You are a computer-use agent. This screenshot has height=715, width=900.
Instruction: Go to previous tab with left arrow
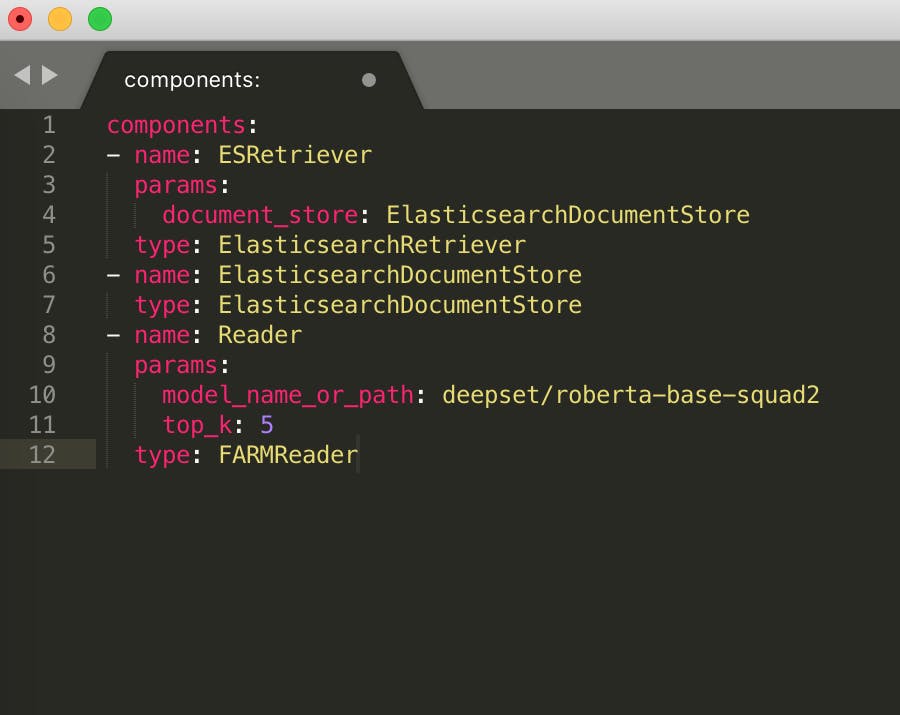tap(22, 75)
